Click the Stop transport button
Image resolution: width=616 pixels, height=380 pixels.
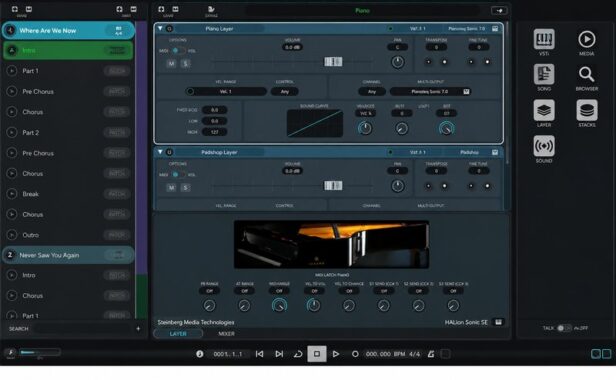point(317,354)
